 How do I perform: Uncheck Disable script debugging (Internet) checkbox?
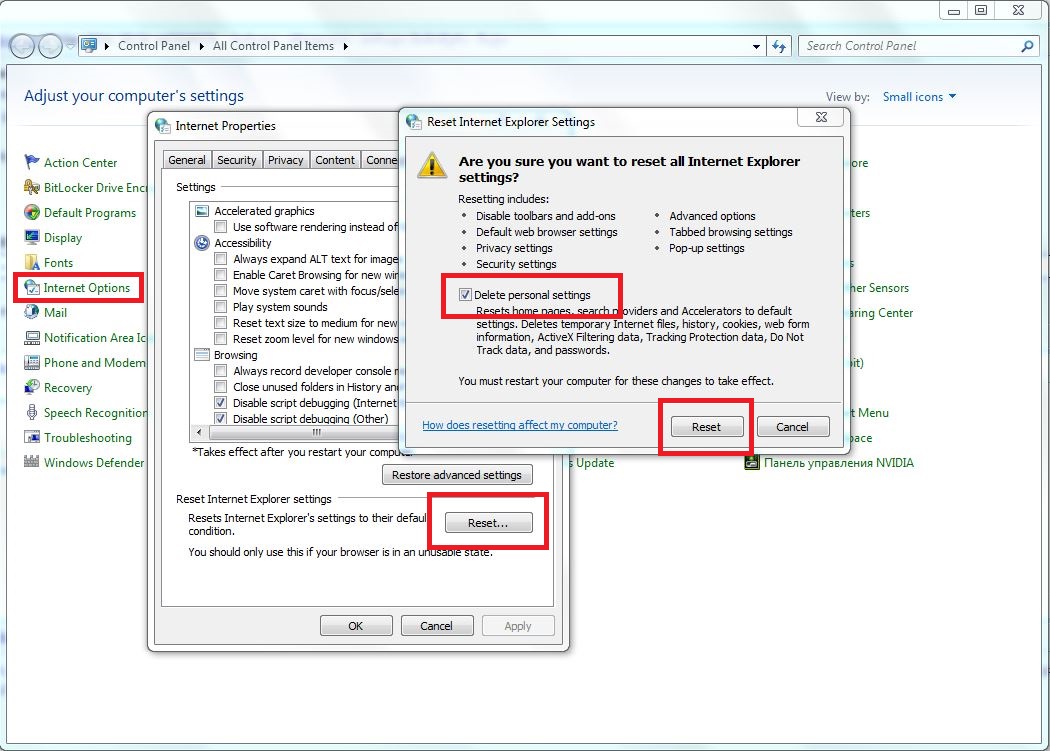(220, 403)
